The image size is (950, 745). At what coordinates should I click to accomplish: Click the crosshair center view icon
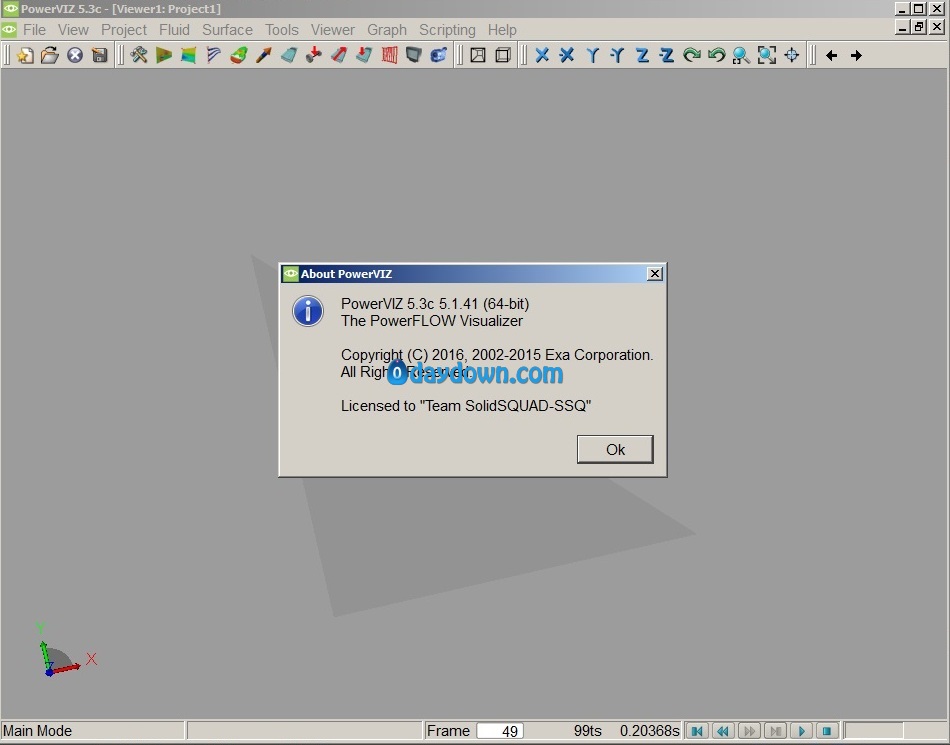(792, 56)
